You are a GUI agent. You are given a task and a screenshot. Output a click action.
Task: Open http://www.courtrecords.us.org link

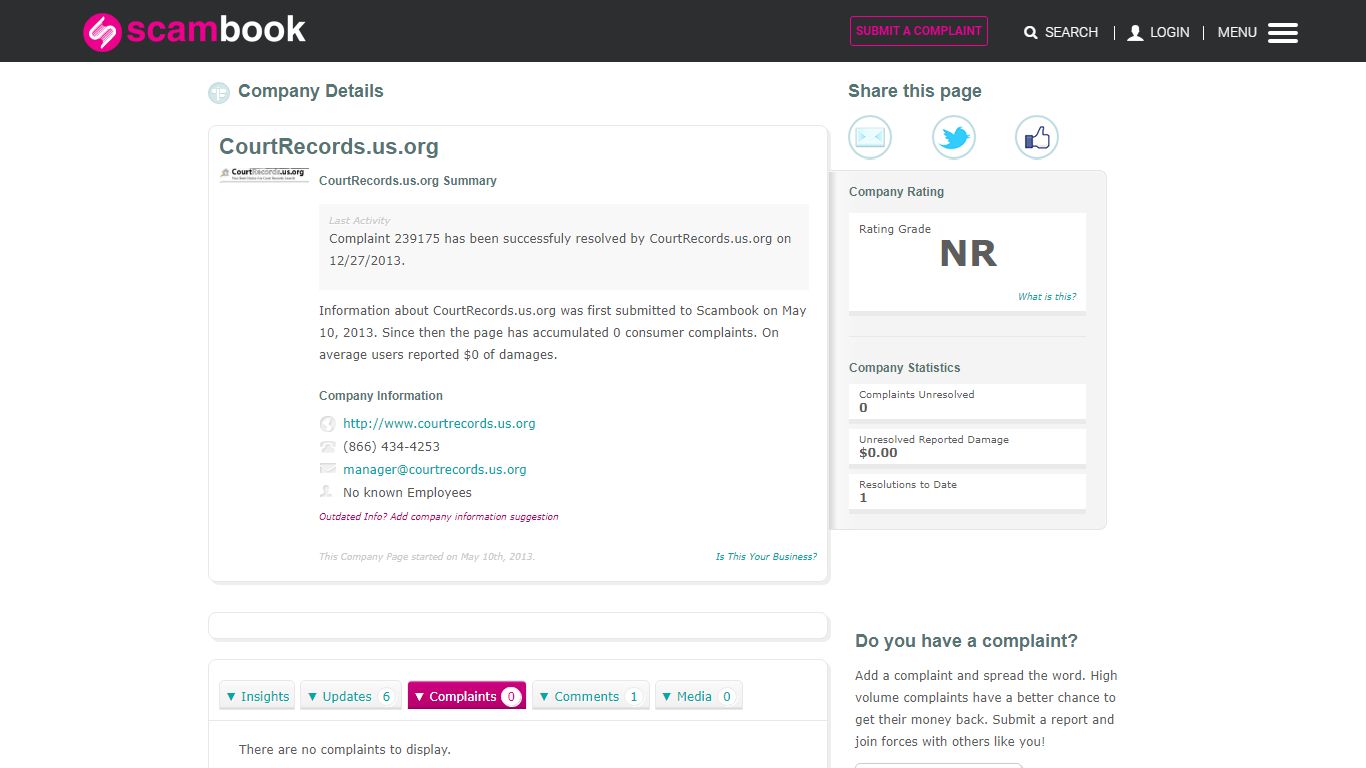coord(439,424)
